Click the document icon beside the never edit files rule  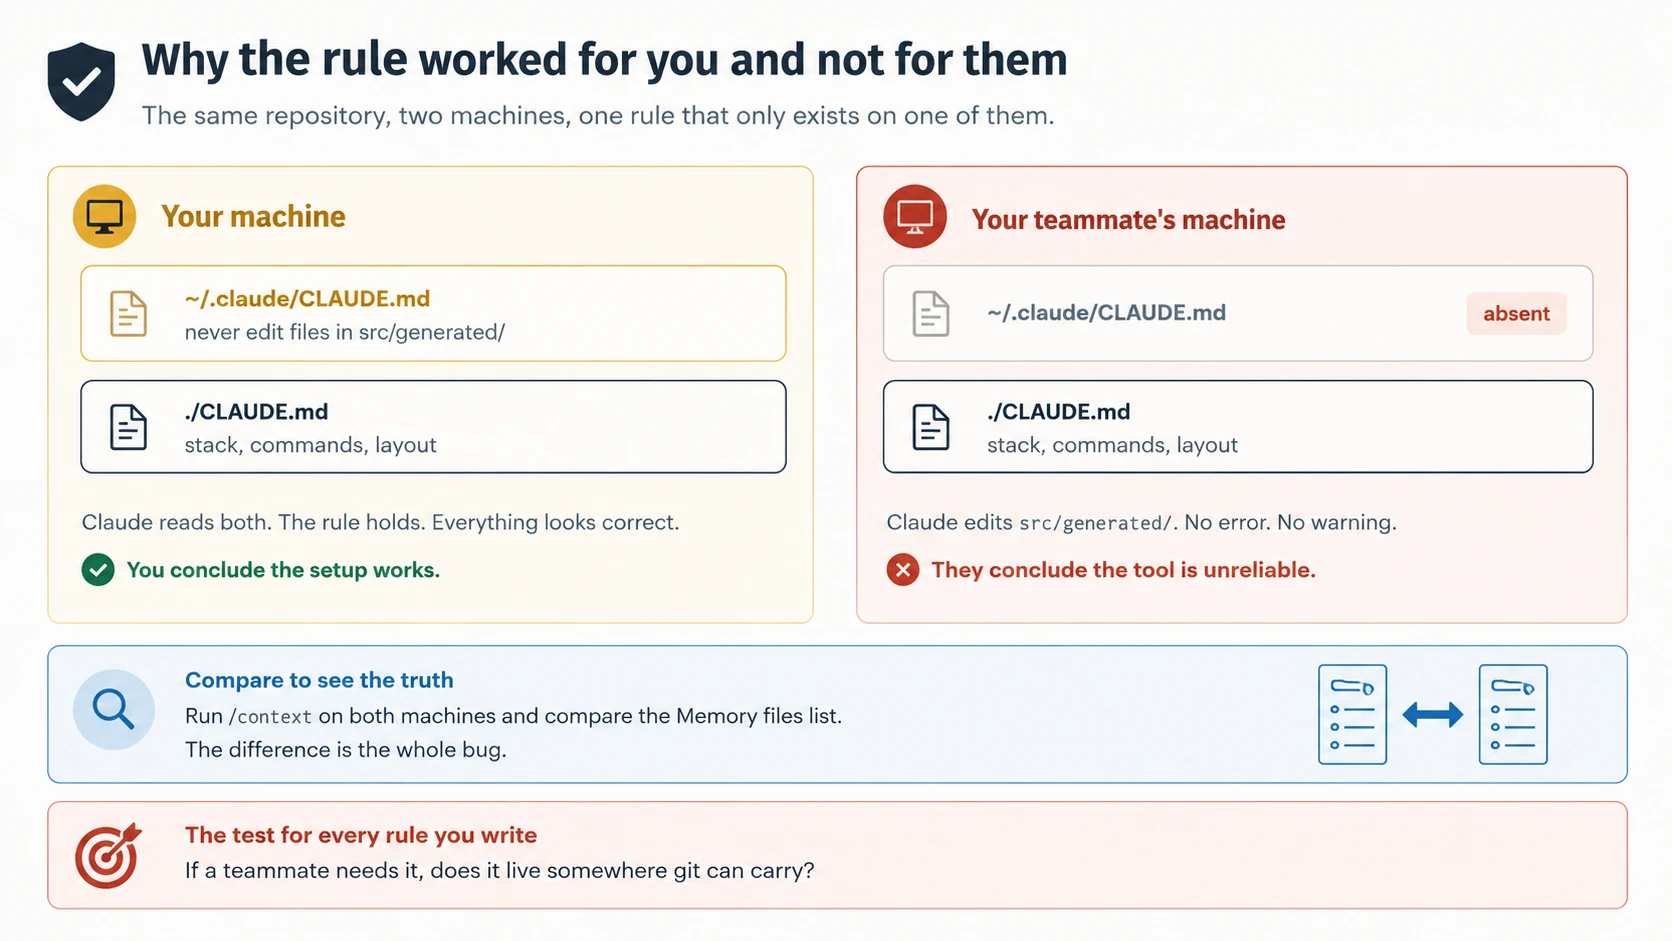click(x=128, y=313)
